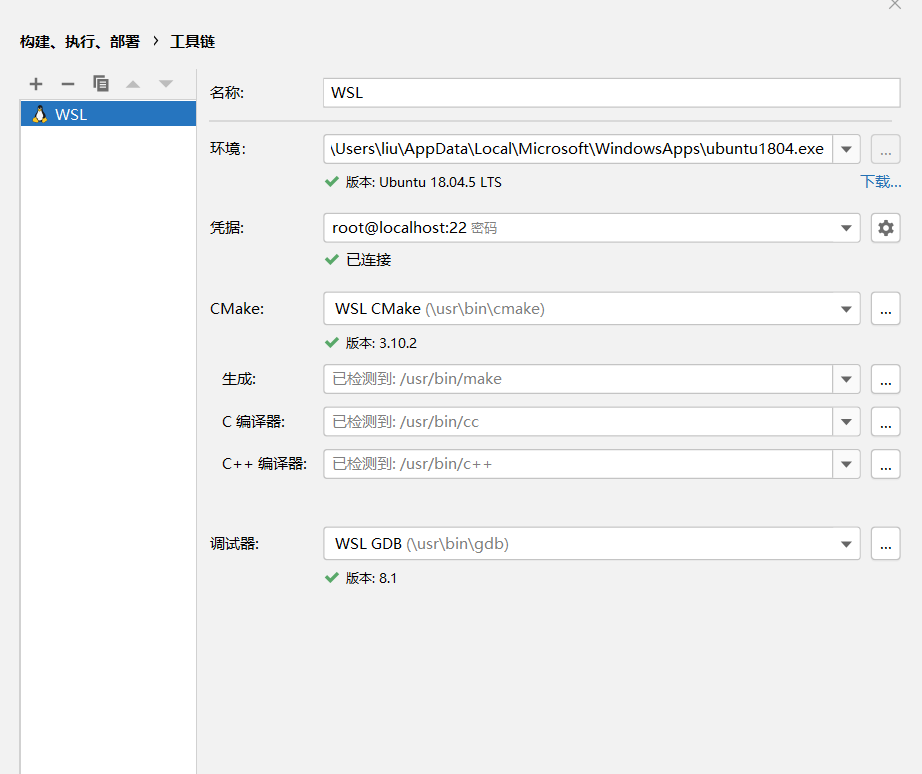The width and height of the screenshot is (922, 774).
Task: Expand the environment path dropdown
Action: pyautogui.click(x=846, y=149)
